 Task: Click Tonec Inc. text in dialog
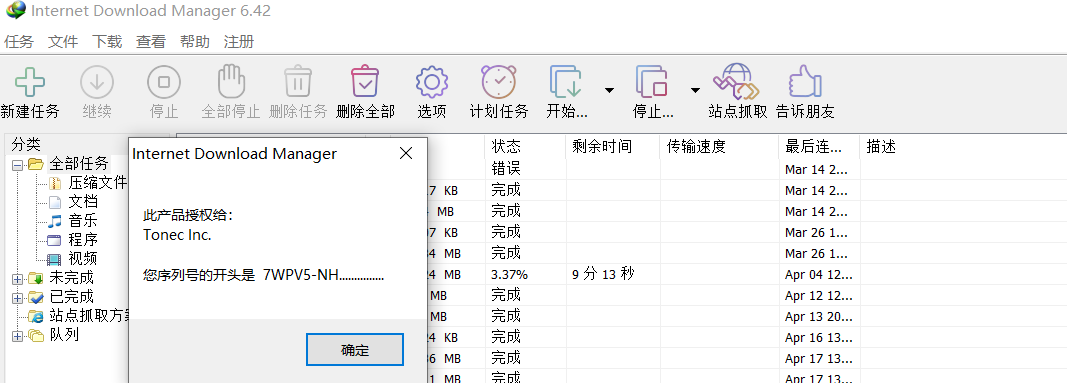(x=177, y=235)
